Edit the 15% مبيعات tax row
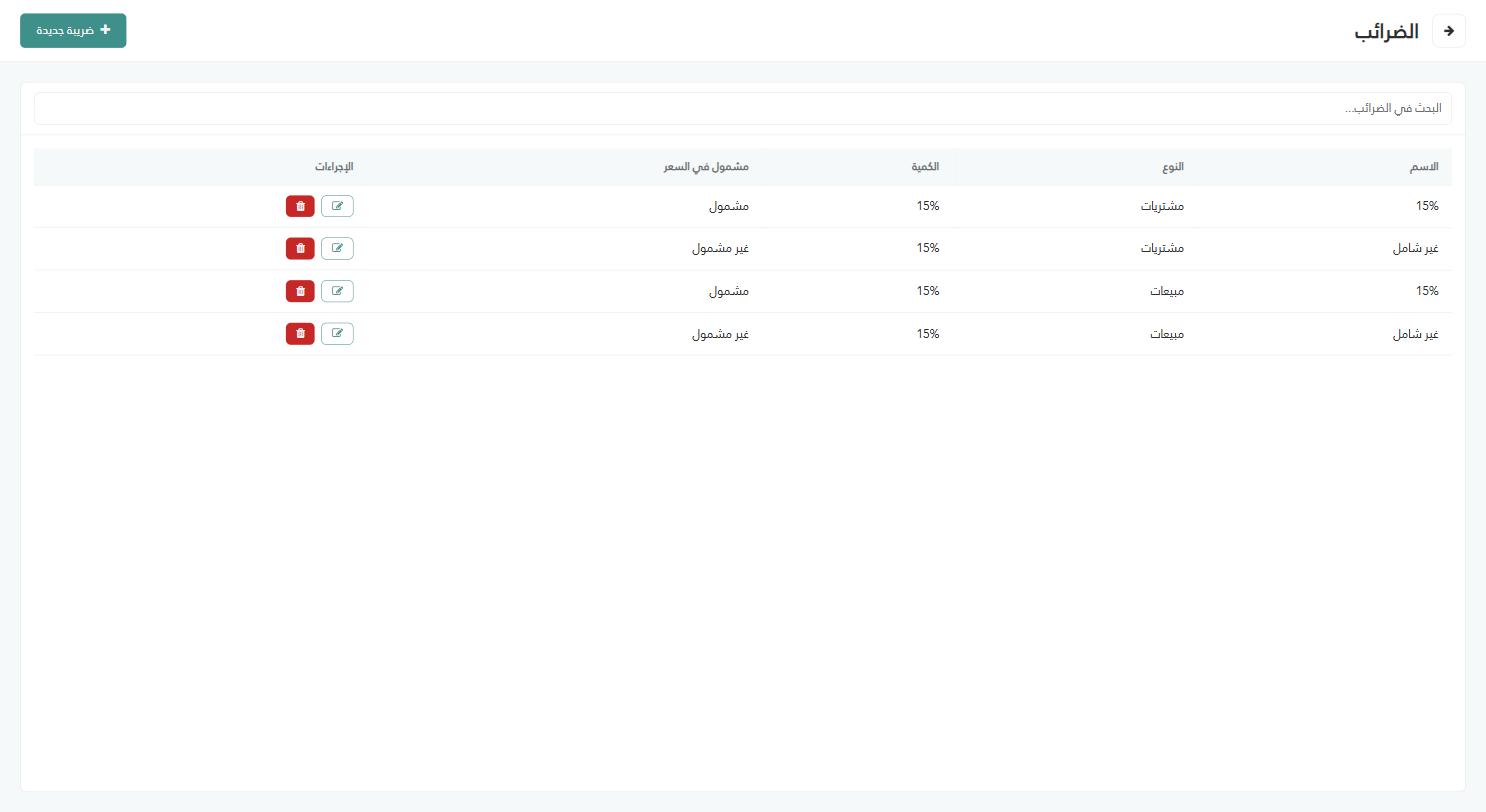The image size is (1486, 812). [337, 291]
